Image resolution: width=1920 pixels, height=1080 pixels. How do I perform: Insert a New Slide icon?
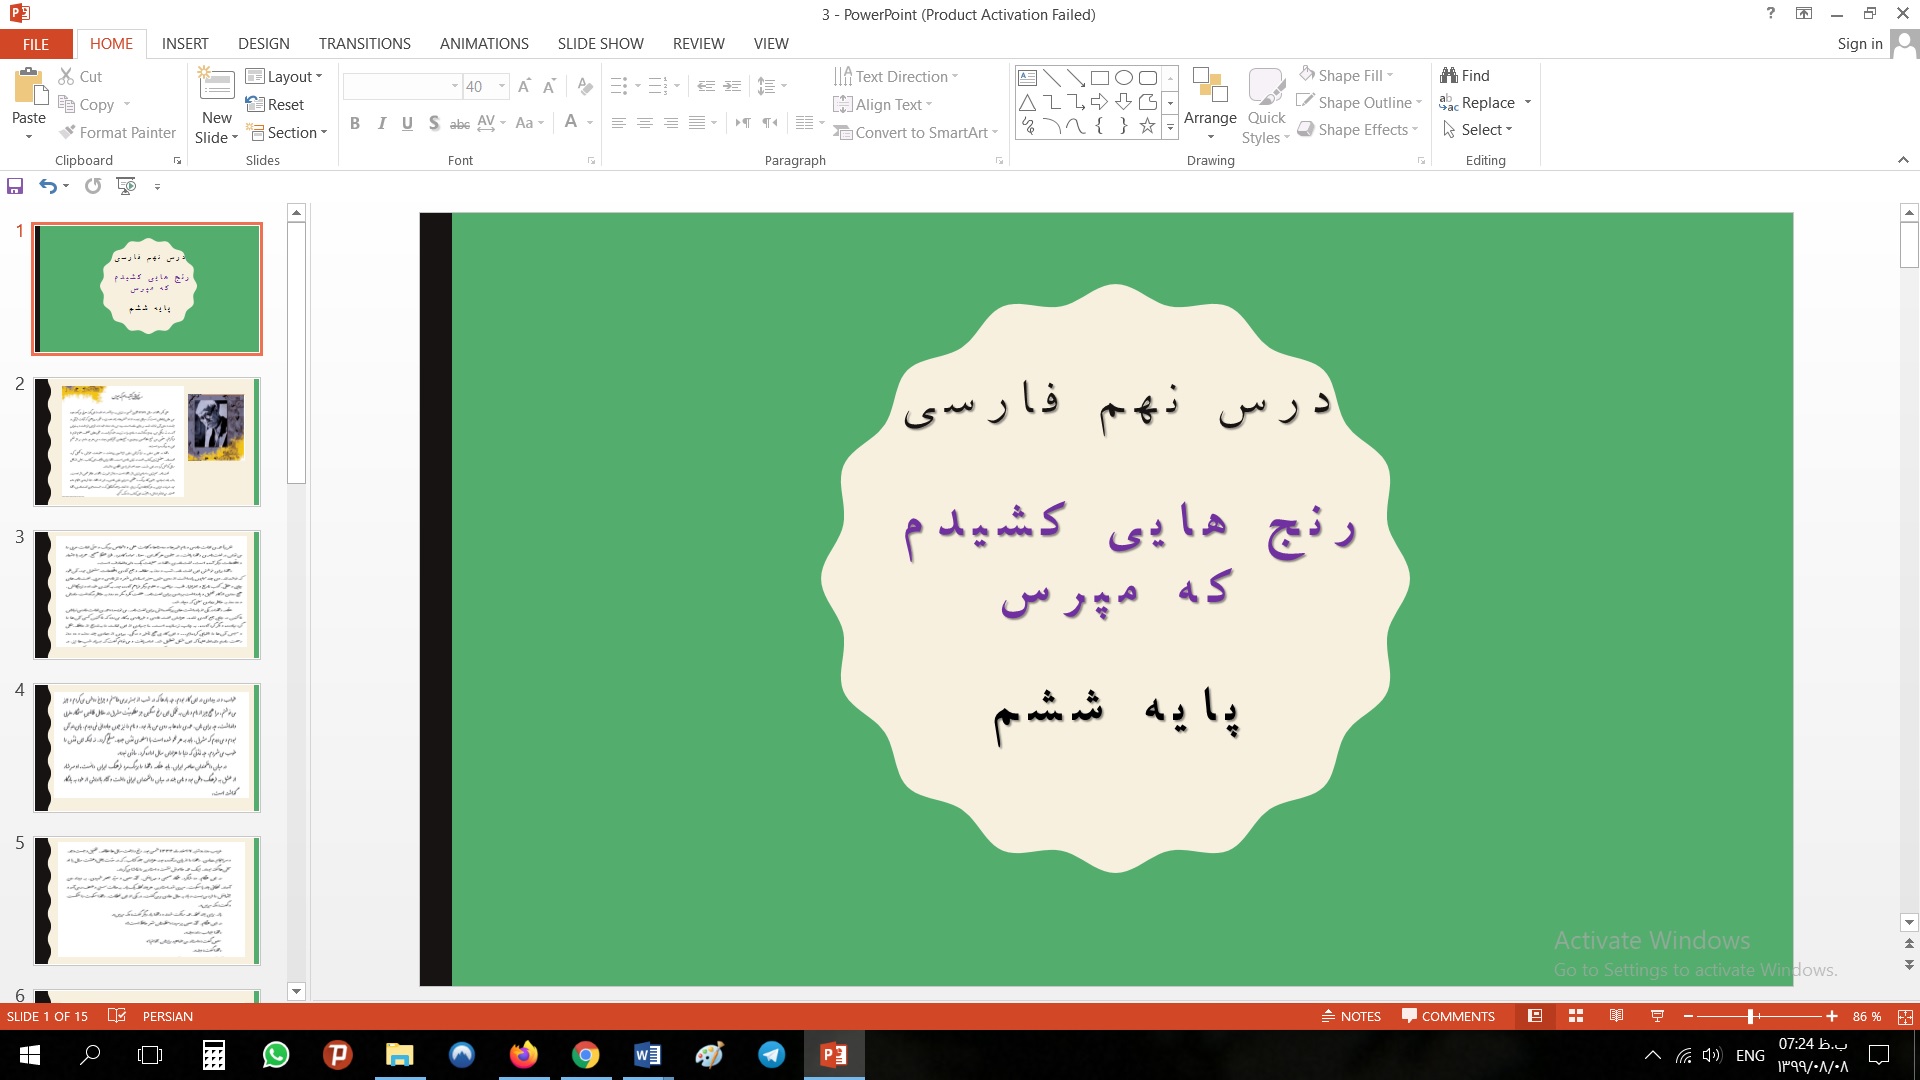216,85
